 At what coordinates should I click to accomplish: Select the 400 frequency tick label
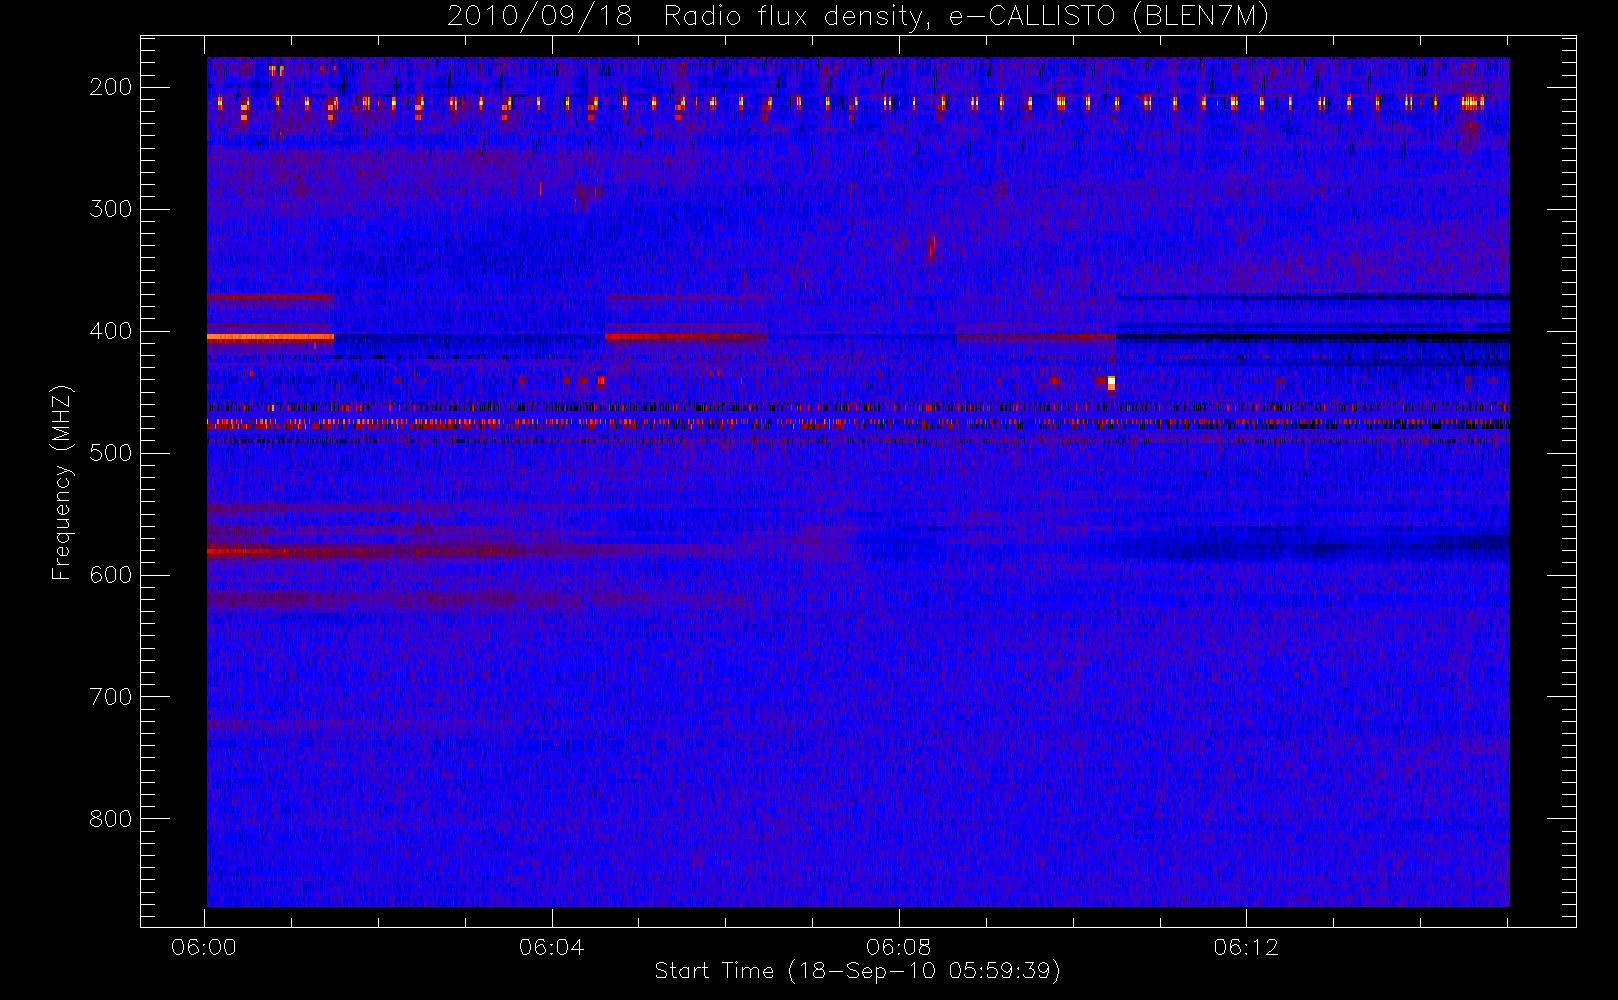110,331
